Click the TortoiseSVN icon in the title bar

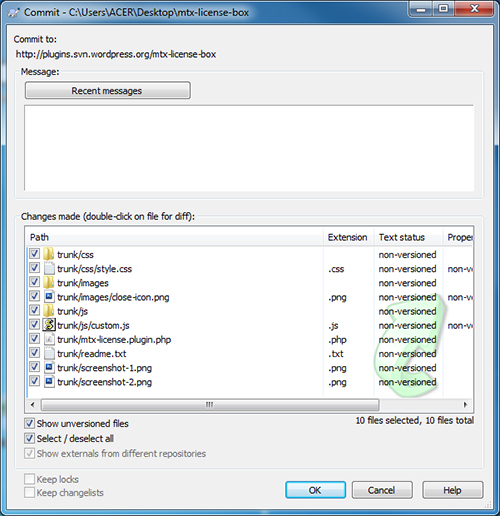point(14,13)
